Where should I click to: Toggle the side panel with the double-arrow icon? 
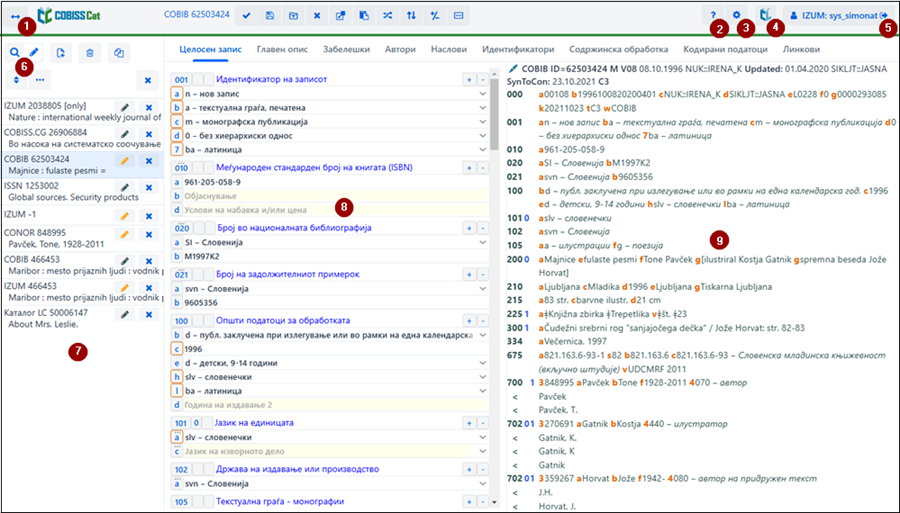coord(15,16)
